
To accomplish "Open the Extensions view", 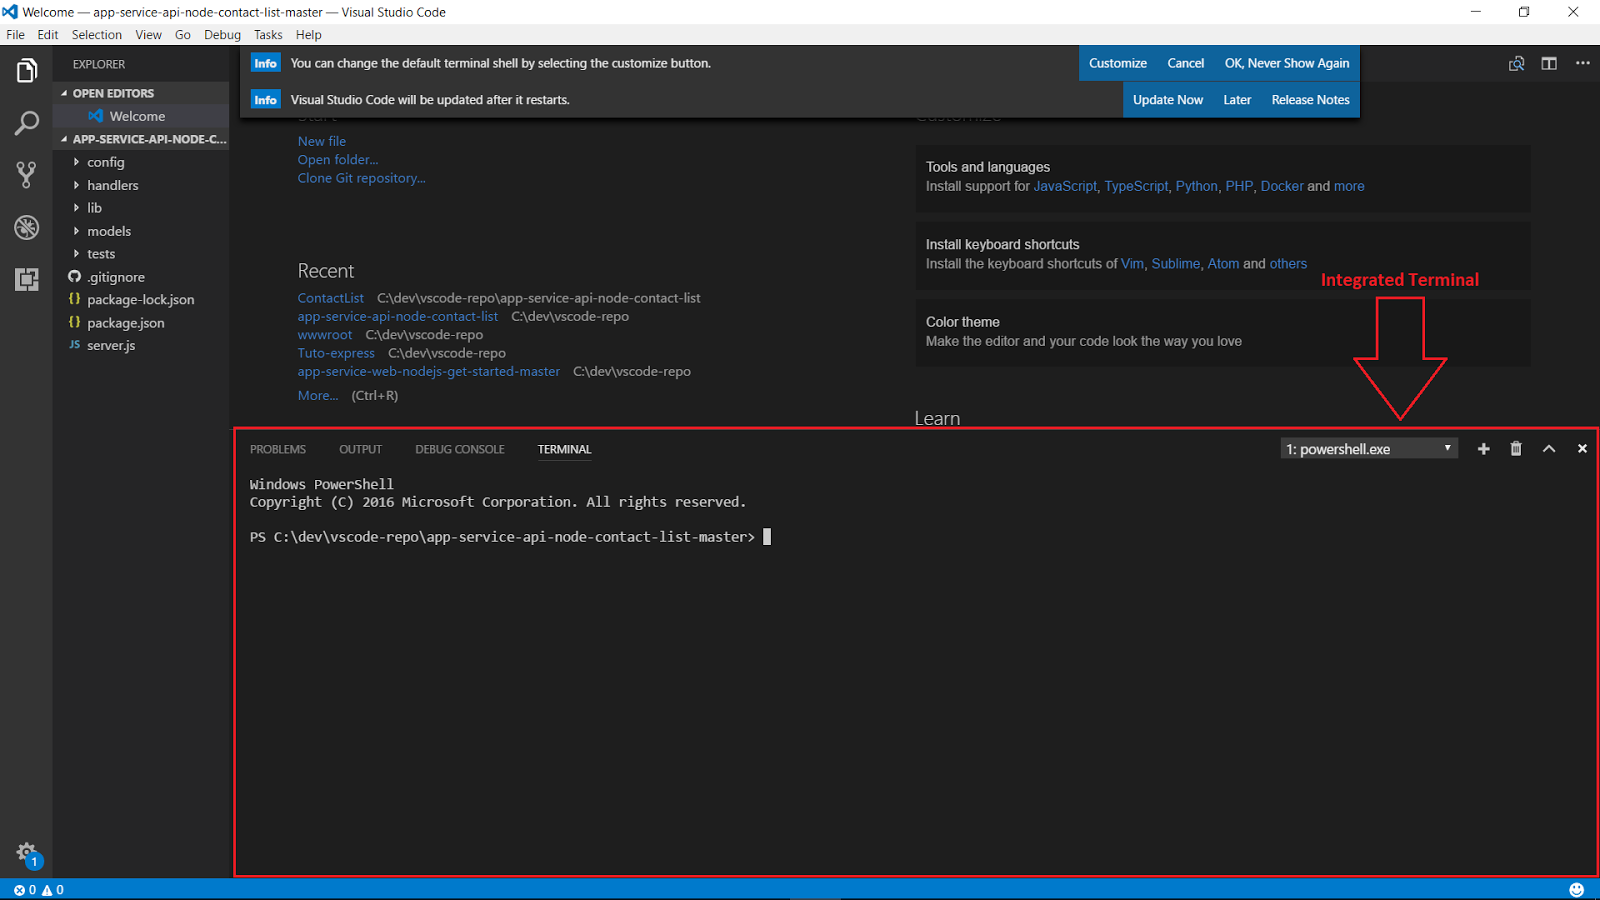I will [27, 279].
